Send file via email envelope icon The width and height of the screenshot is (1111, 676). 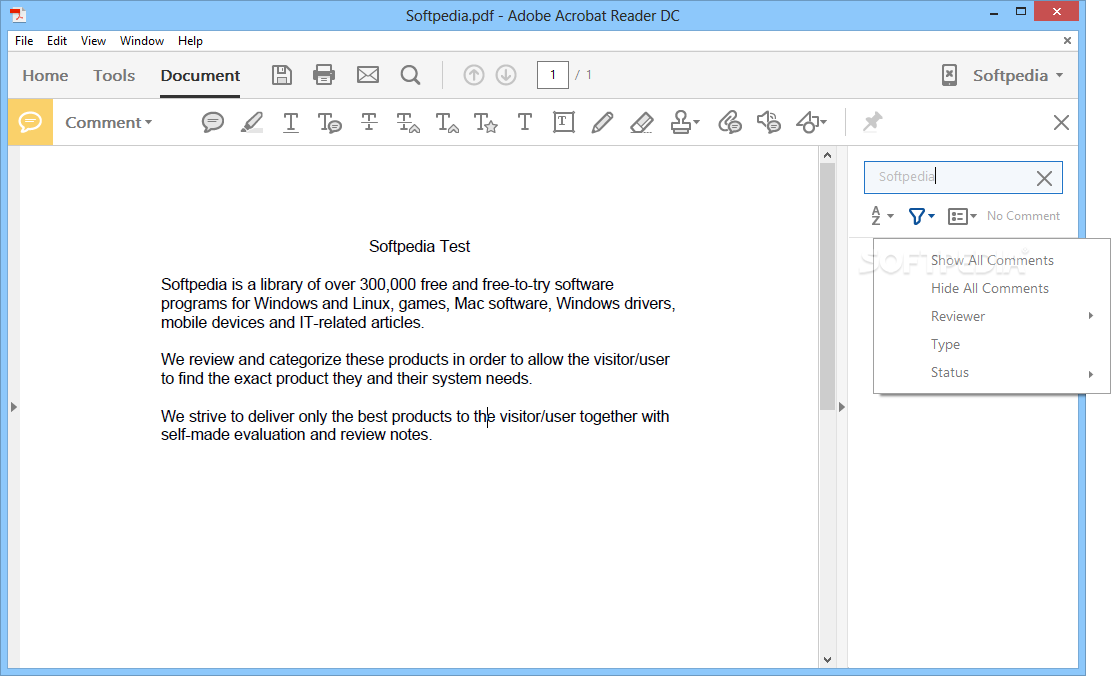pyautogui.click(x=368, y=74)
